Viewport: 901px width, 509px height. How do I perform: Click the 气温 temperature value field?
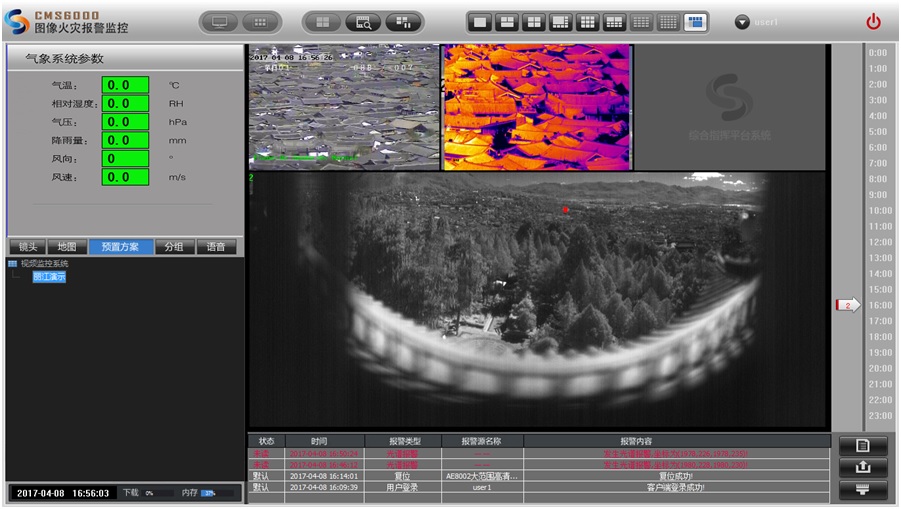[125, 85]
